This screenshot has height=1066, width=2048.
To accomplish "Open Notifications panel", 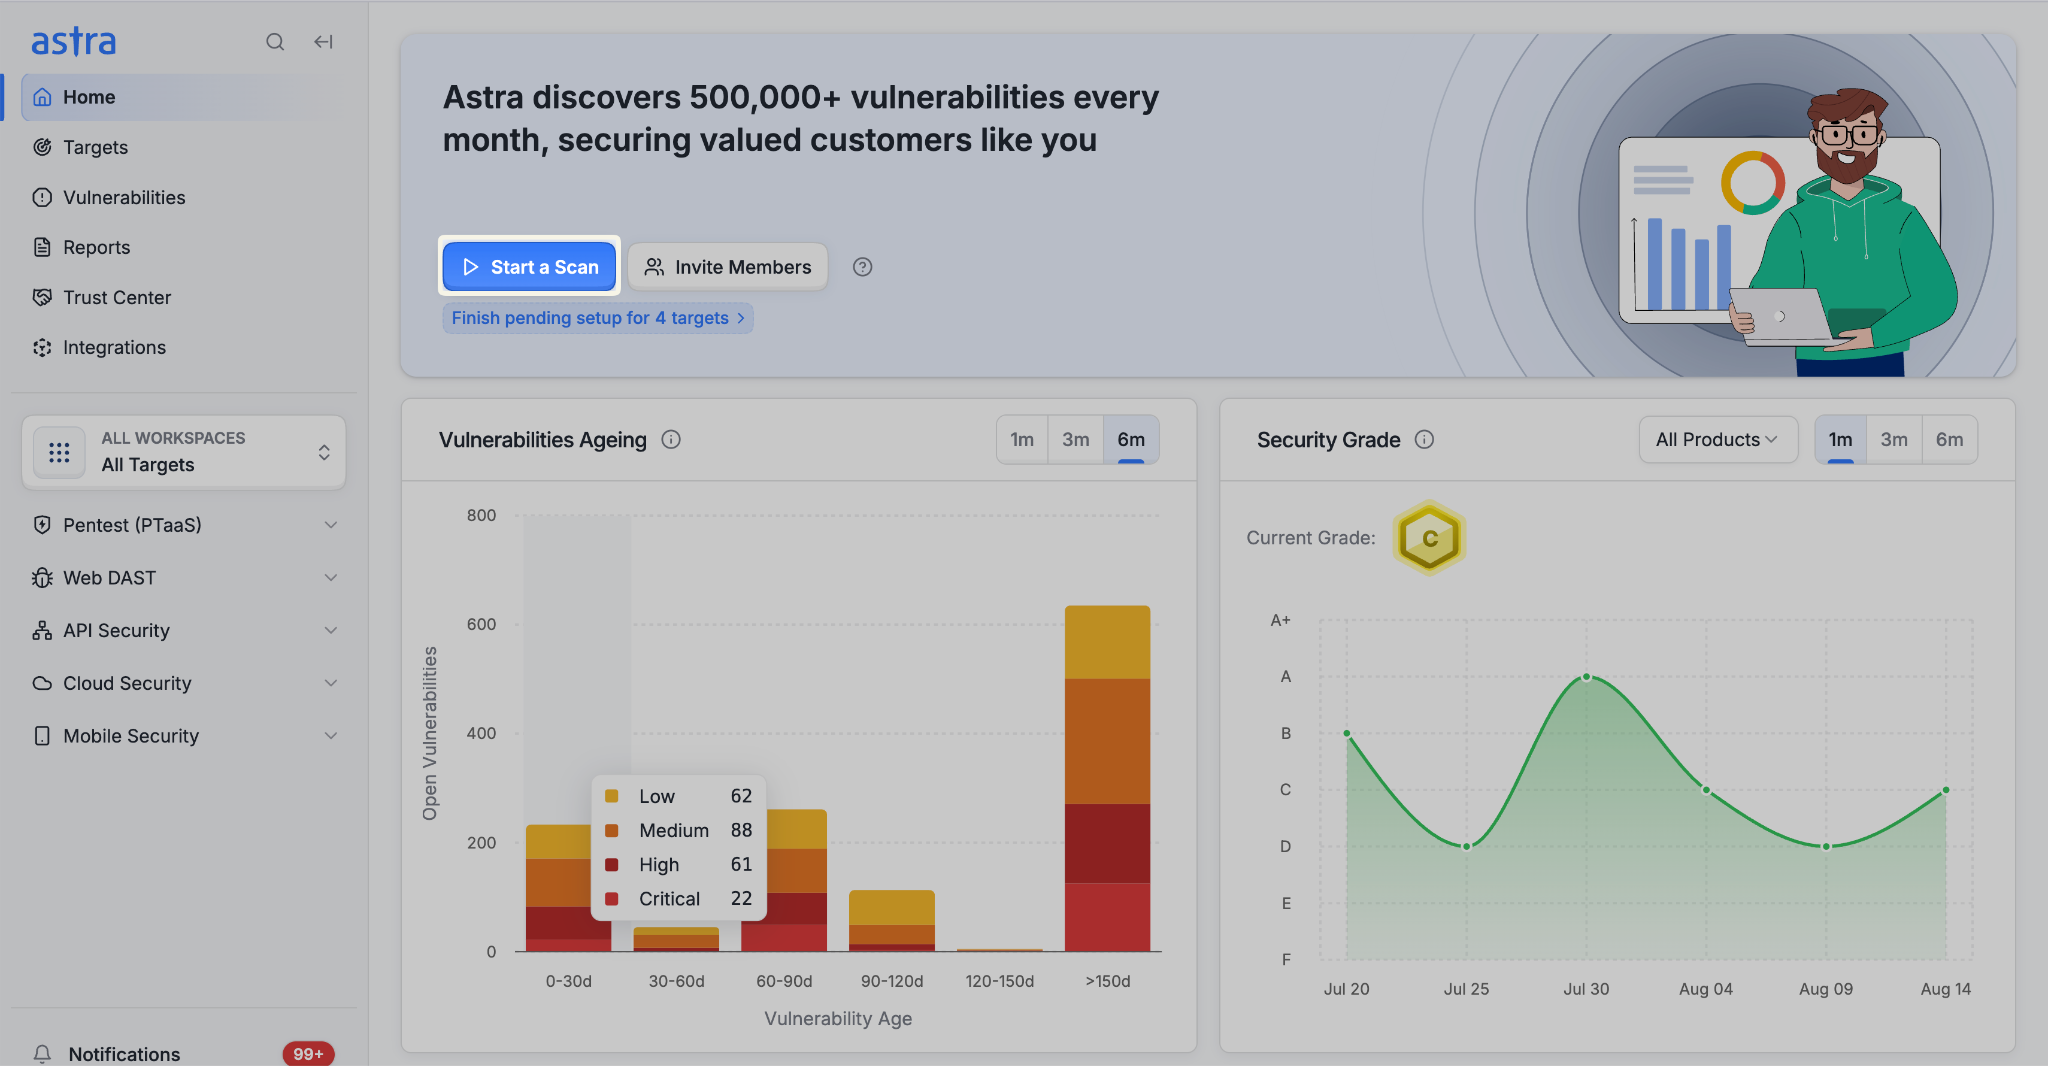I will tap(185, 1054).
